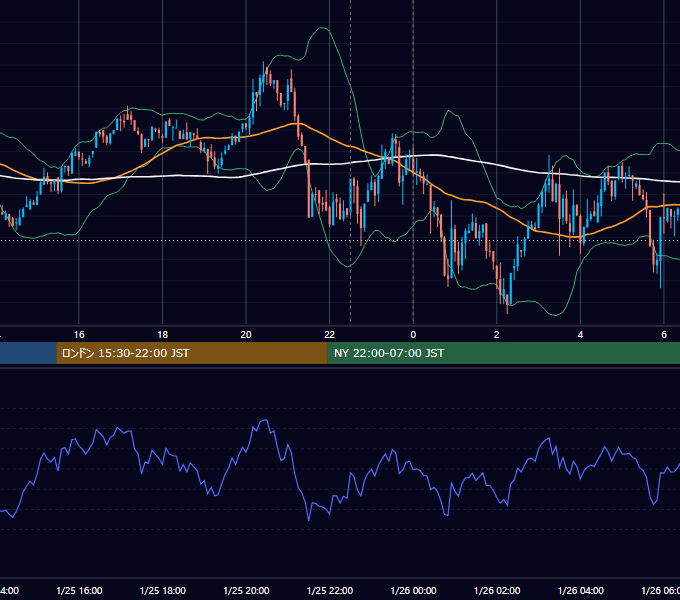This screenshot has height=600, width=680.
Task: Click the 1/26 04:00 bottom axis label
Action: pos(581,590)
